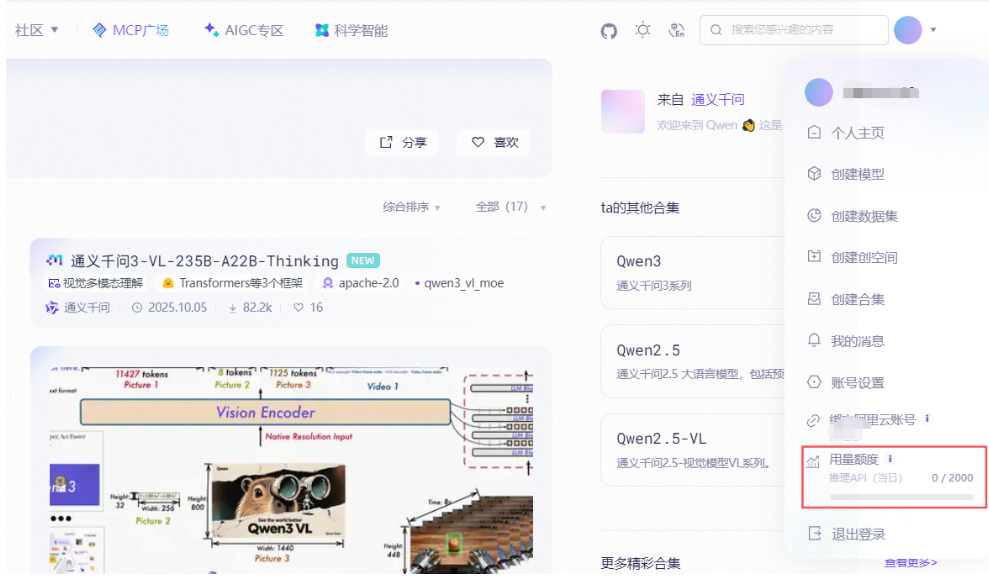Click the collection owner pastel avatar image
Screen dimensions: 989x586
coord(623,112)
